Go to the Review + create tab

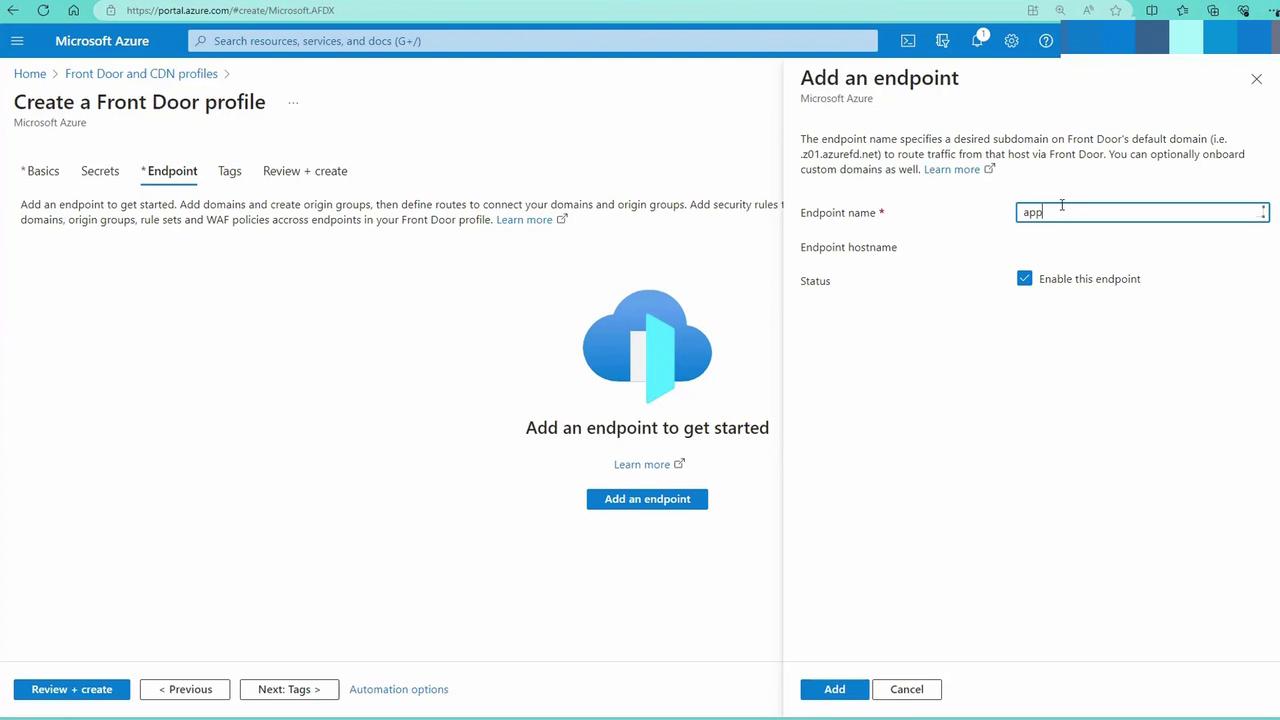coord(305,171)
